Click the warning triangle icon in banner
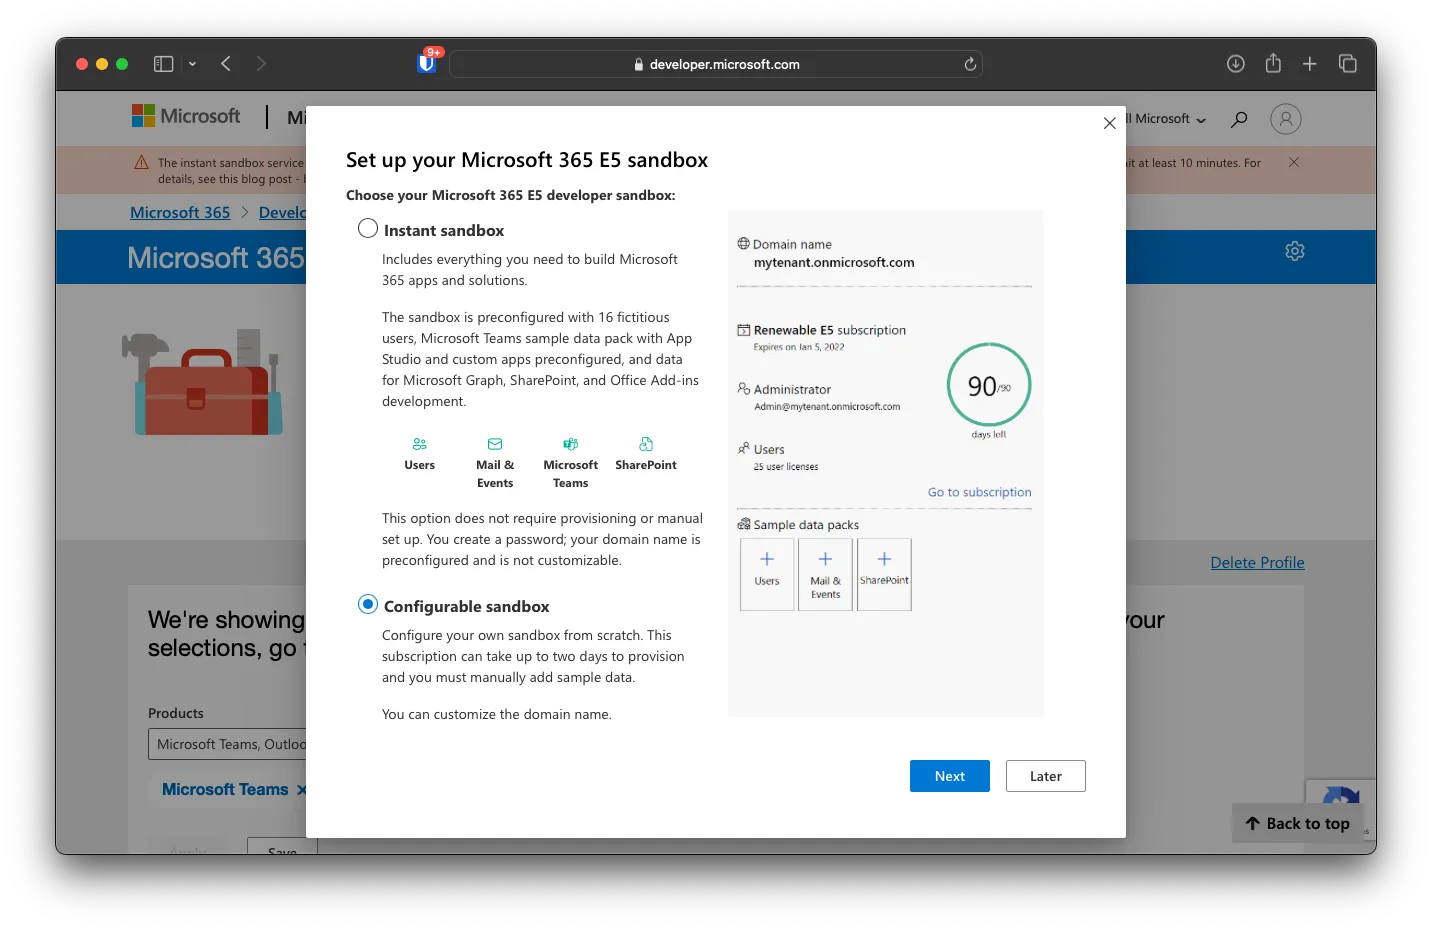Screen dimensions: 1432x928 (141, 162)
